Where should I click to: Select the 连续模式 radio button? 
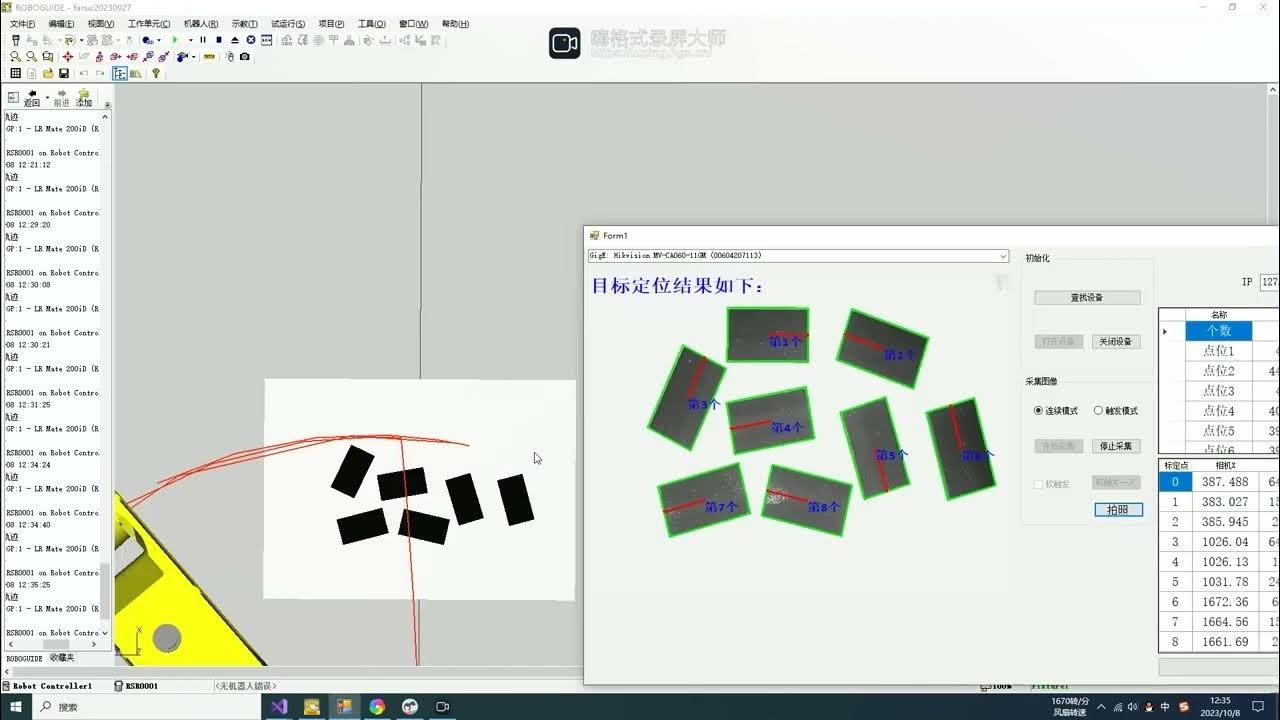coord(1057,411)
